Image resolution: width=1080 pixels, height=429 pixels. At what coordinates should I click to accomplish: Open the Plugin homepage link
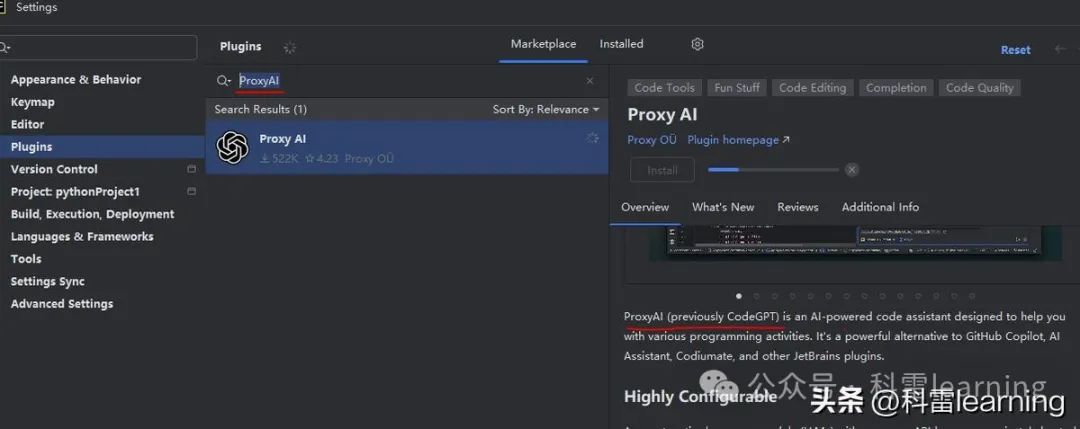738,140
